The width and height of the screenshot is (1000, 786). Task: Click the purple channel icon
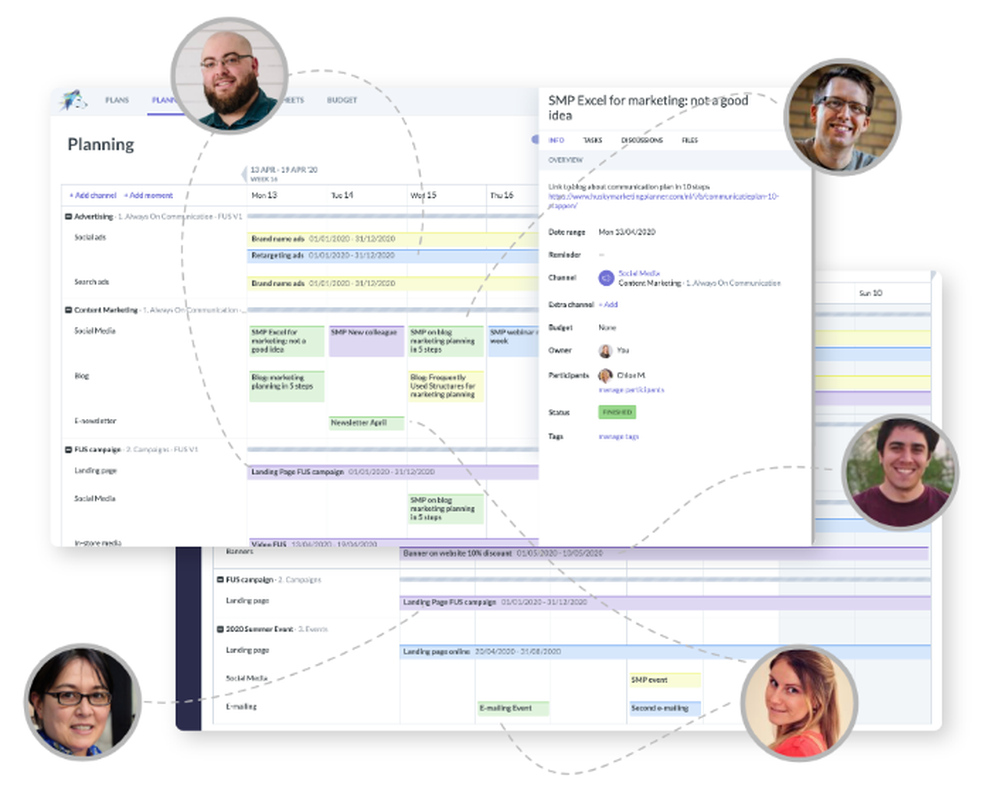pos(606,278)
